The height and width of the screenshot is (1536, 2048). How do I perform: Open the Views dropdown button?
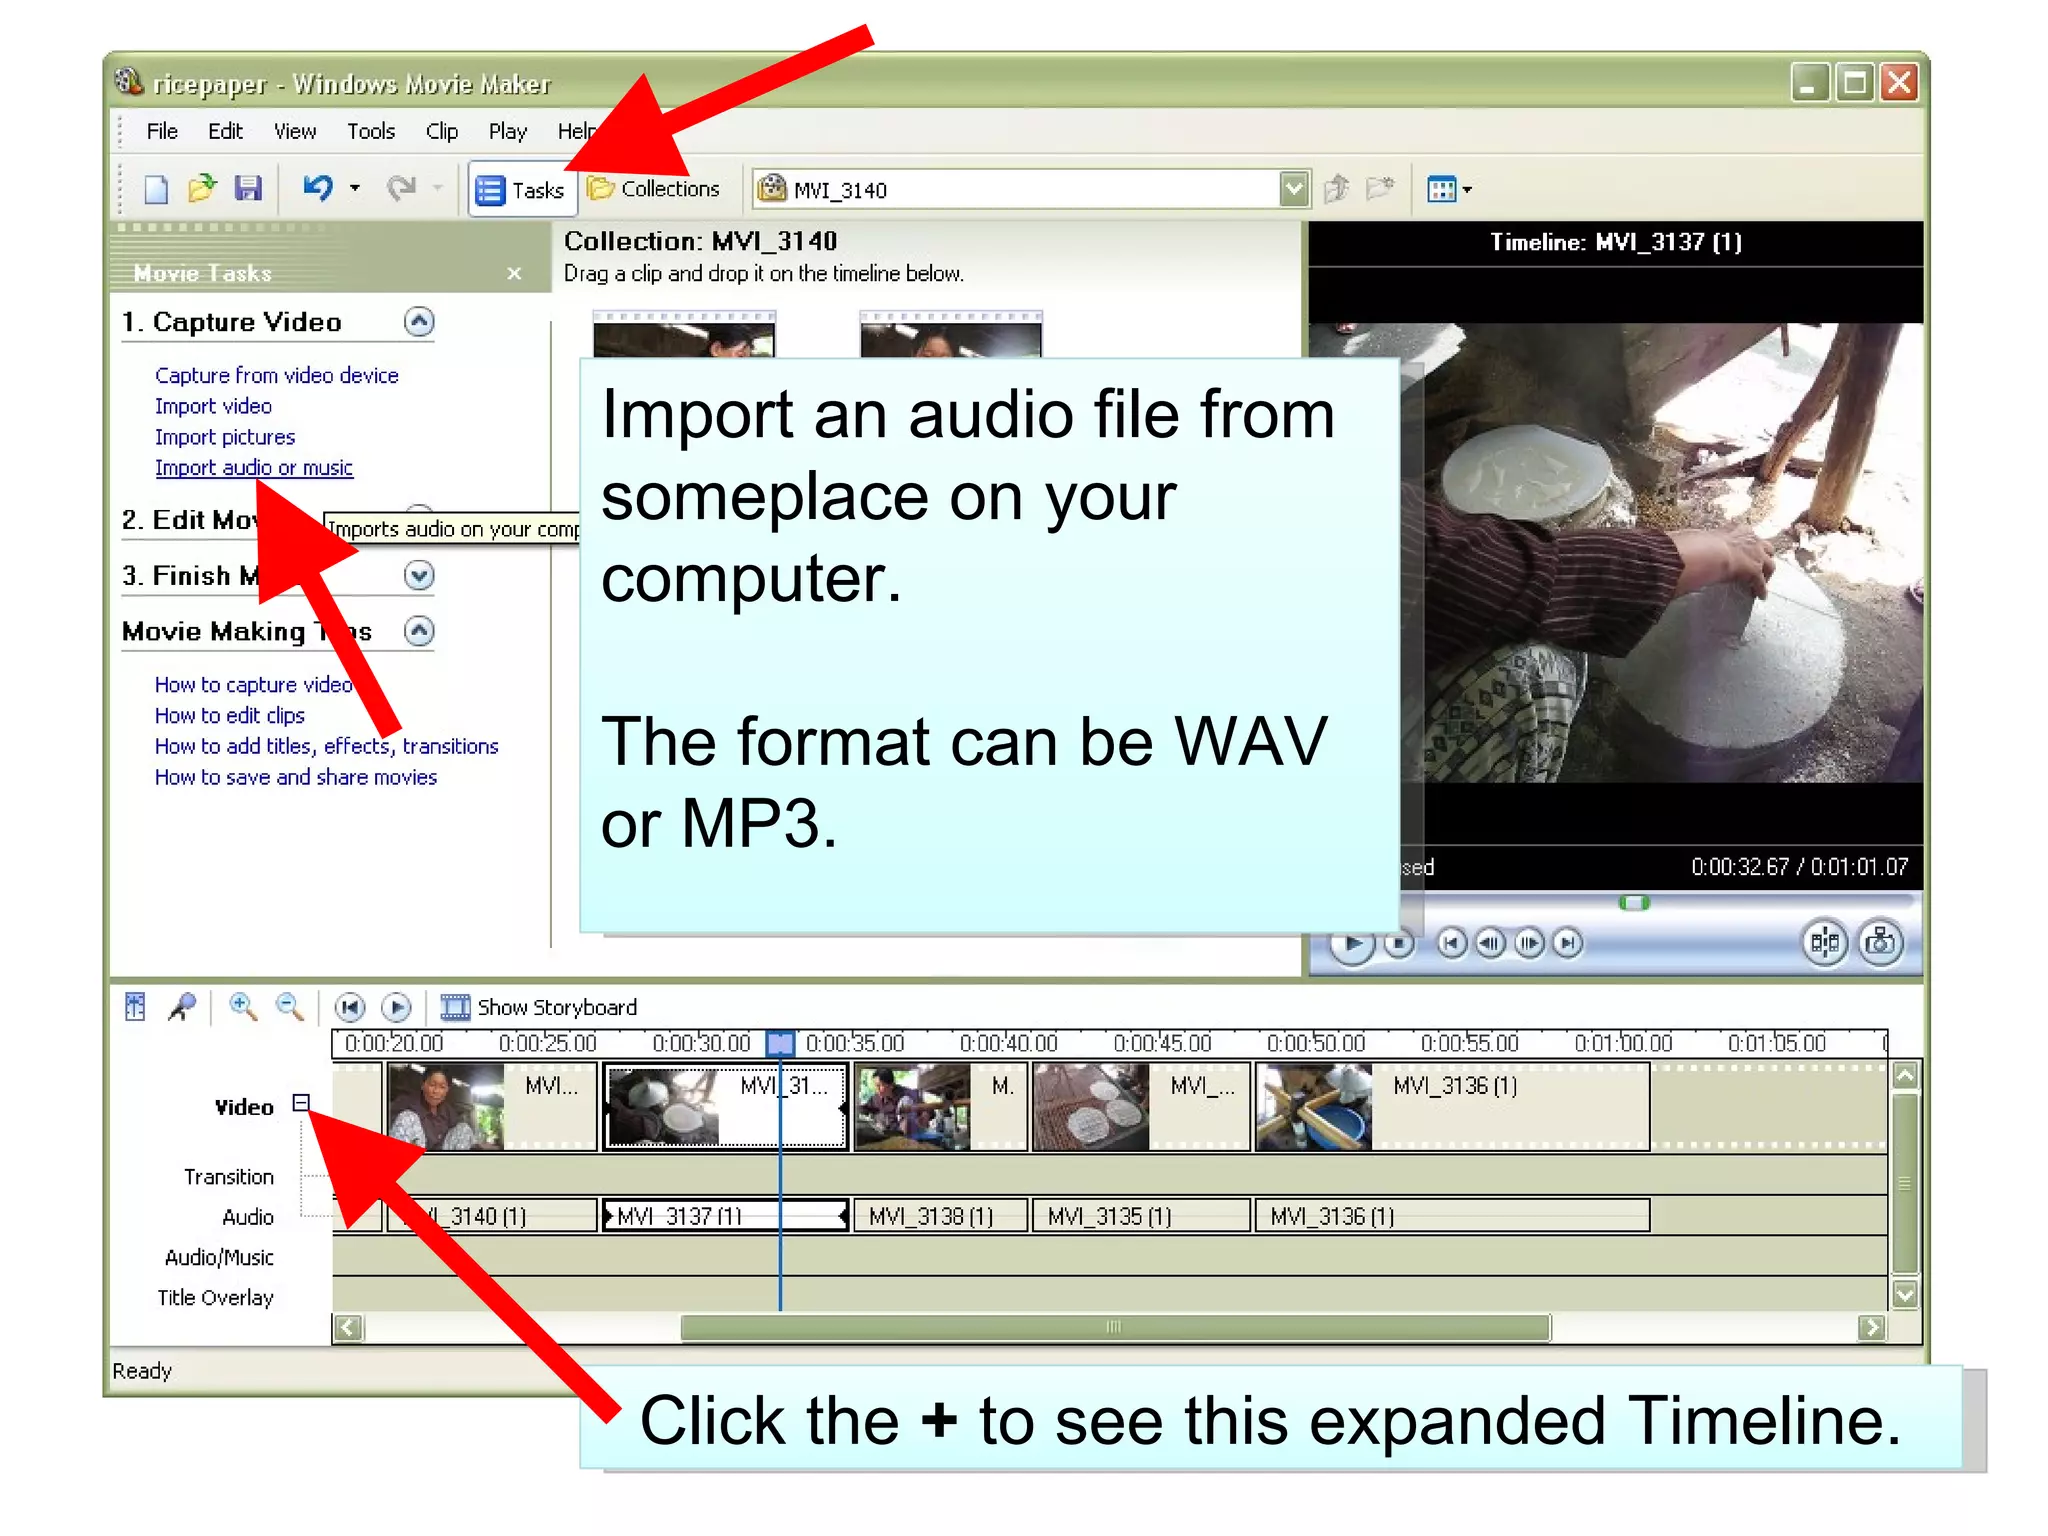click(x=1449, y=189)
